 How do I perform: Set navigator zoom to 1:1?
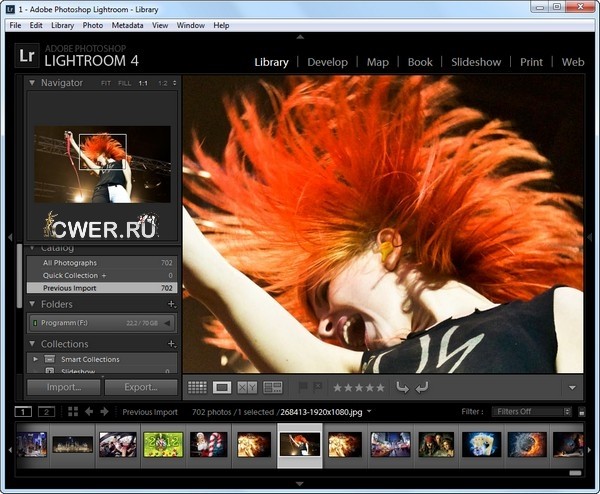pyautogui.click(x=143, y=83)
